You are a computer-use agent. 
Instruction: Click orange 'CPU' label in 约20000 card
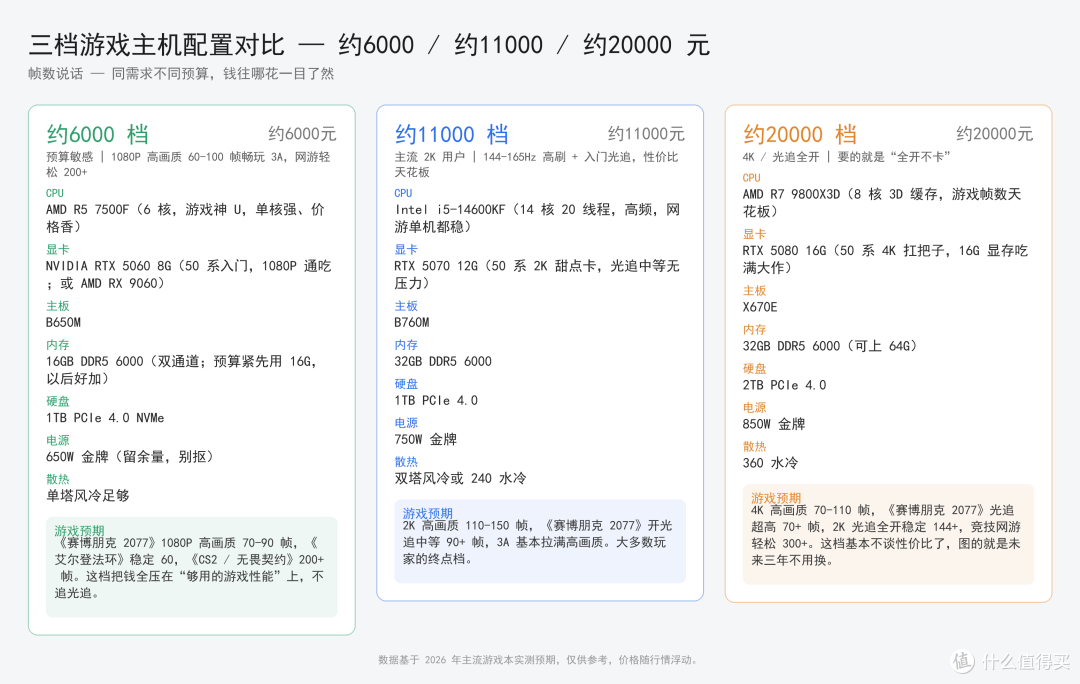pyautogui.click(x=751, y=178)
